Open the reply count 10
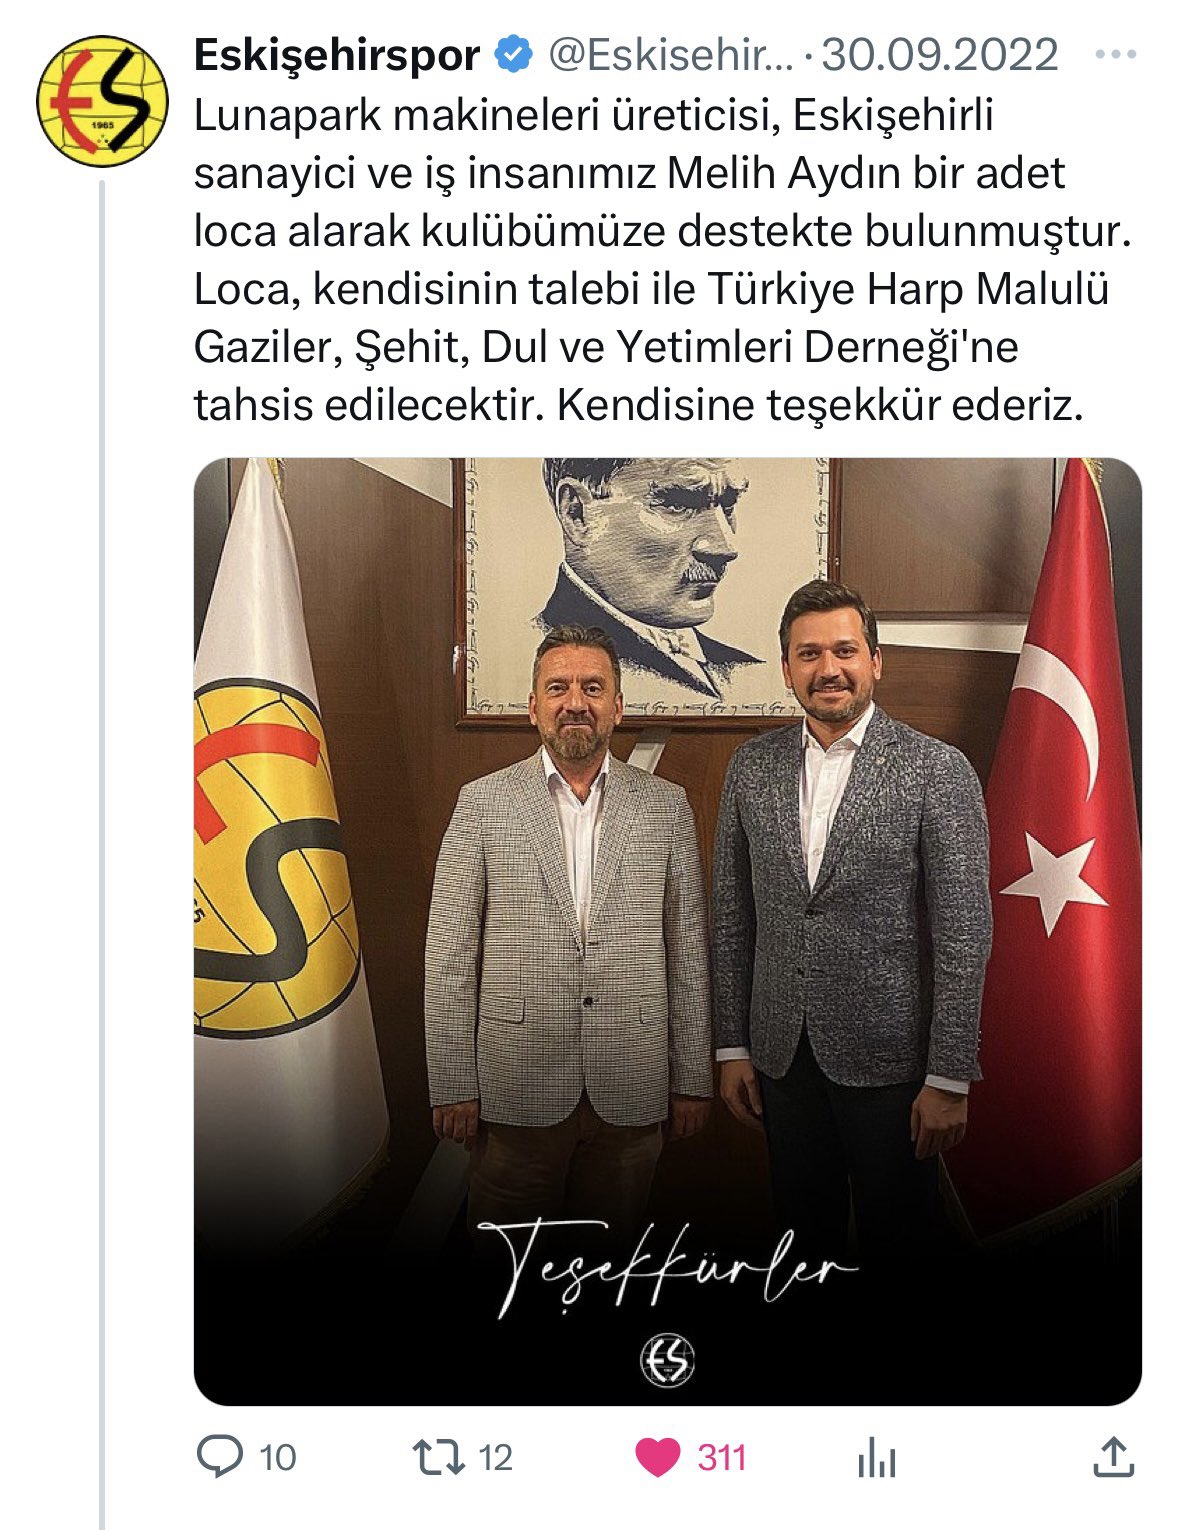The image size is (1179, 1530). 278,1457
